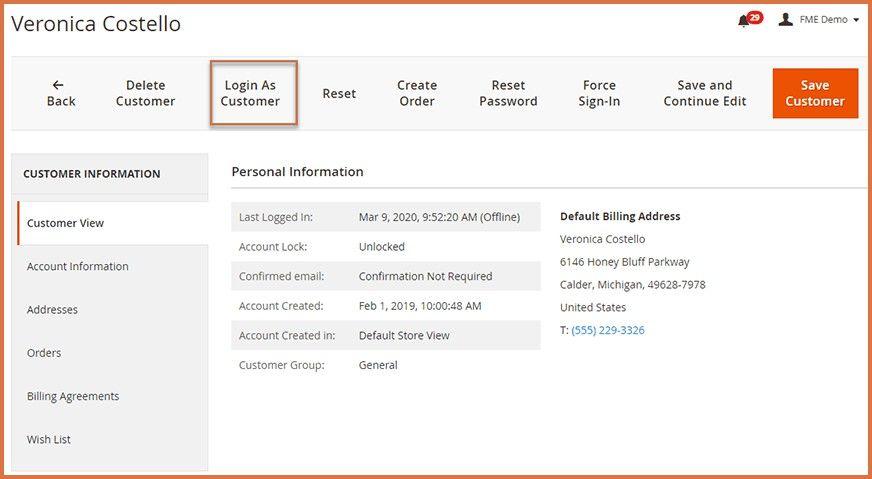Viewport: 872px width, 479px height.
Task: Switch to the Account Information tab
Action: pos(78,267)
